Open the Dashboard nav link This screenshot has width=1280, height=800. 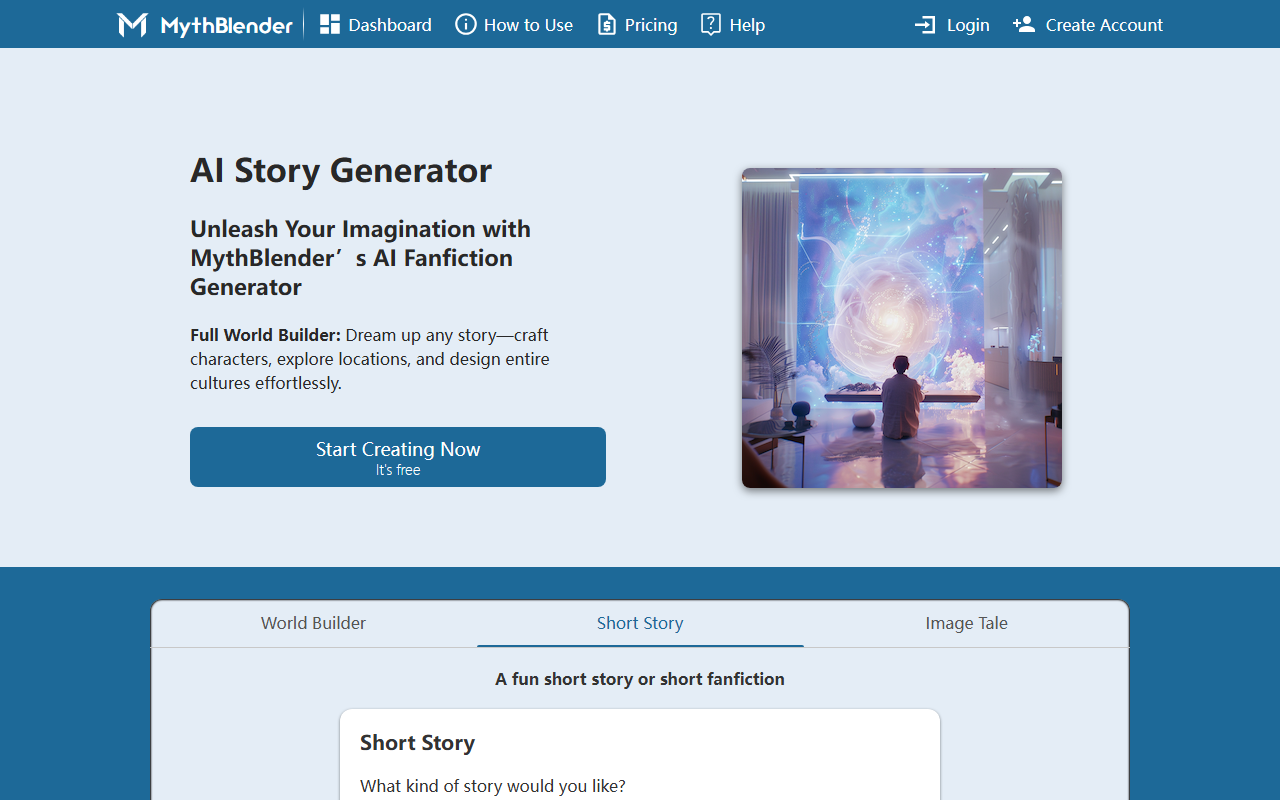376,25
